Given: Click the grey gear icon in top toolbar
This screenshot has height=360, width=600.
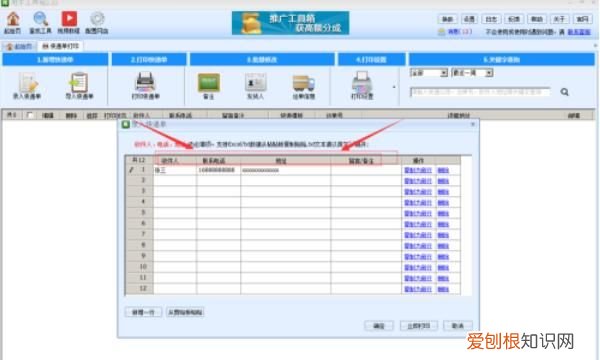Looking at the screenshot, I should tap(97, 19).
